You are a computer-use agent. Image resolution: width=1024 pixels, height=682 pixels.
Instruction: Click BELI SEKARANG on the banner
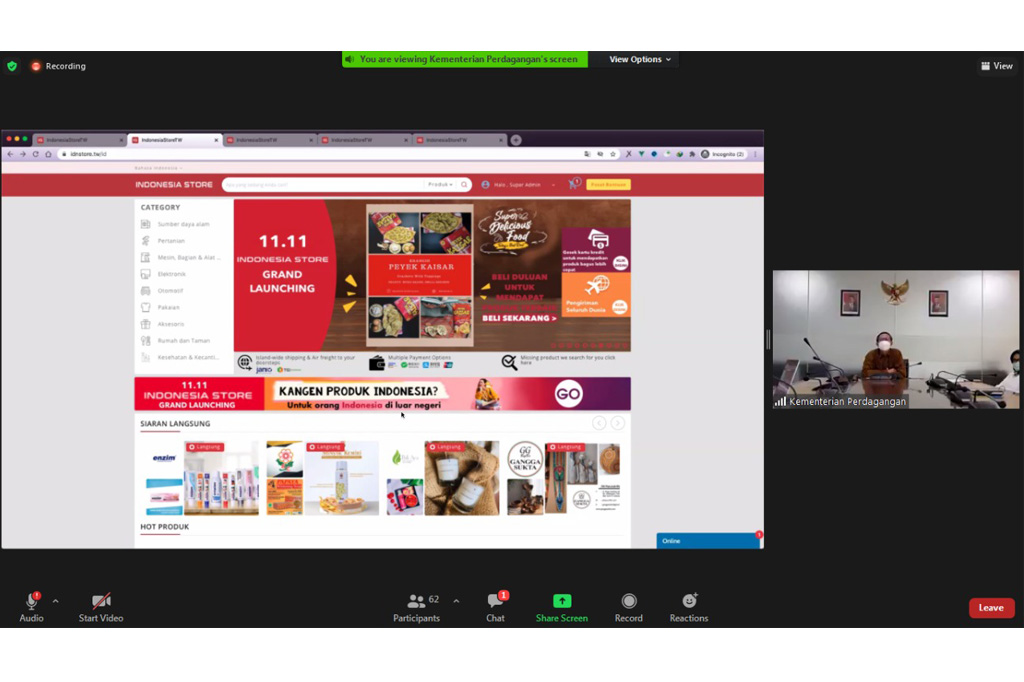point(519,318)
